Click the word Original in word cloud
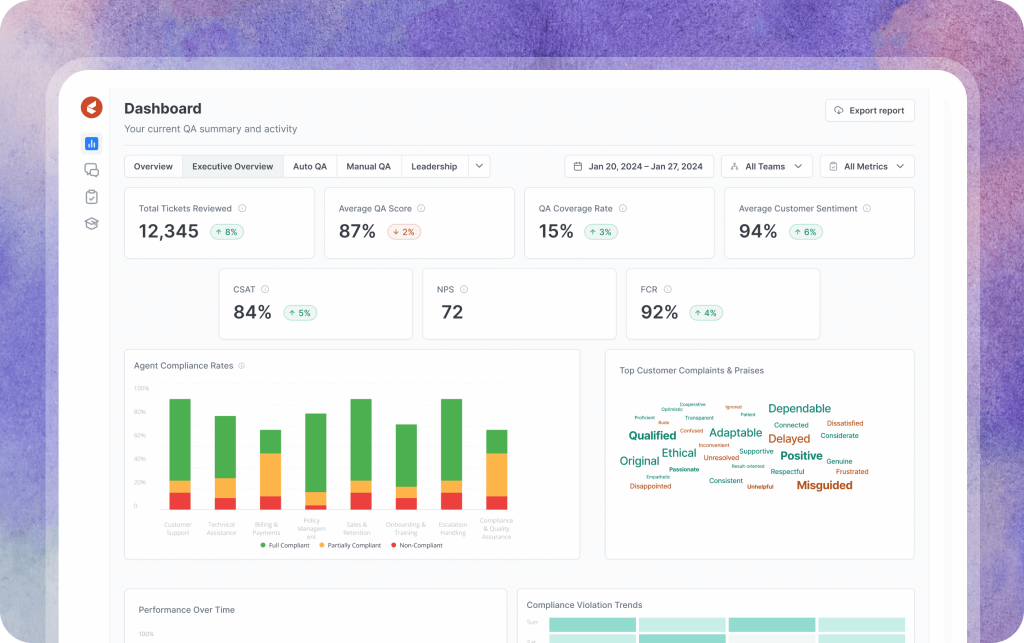 click(639, 461)
